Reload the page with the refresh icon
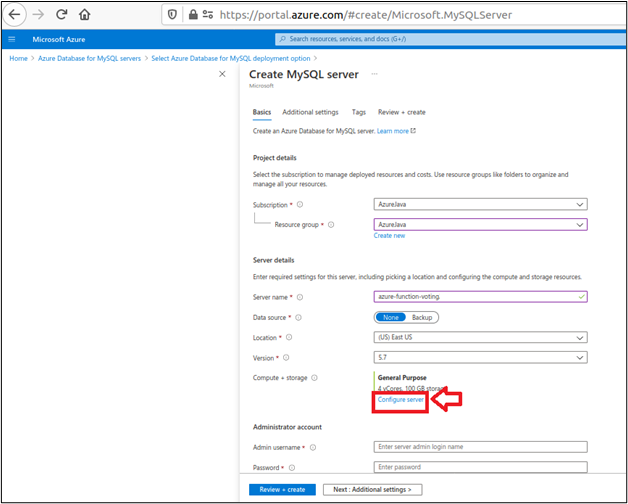 coord(61,15)
